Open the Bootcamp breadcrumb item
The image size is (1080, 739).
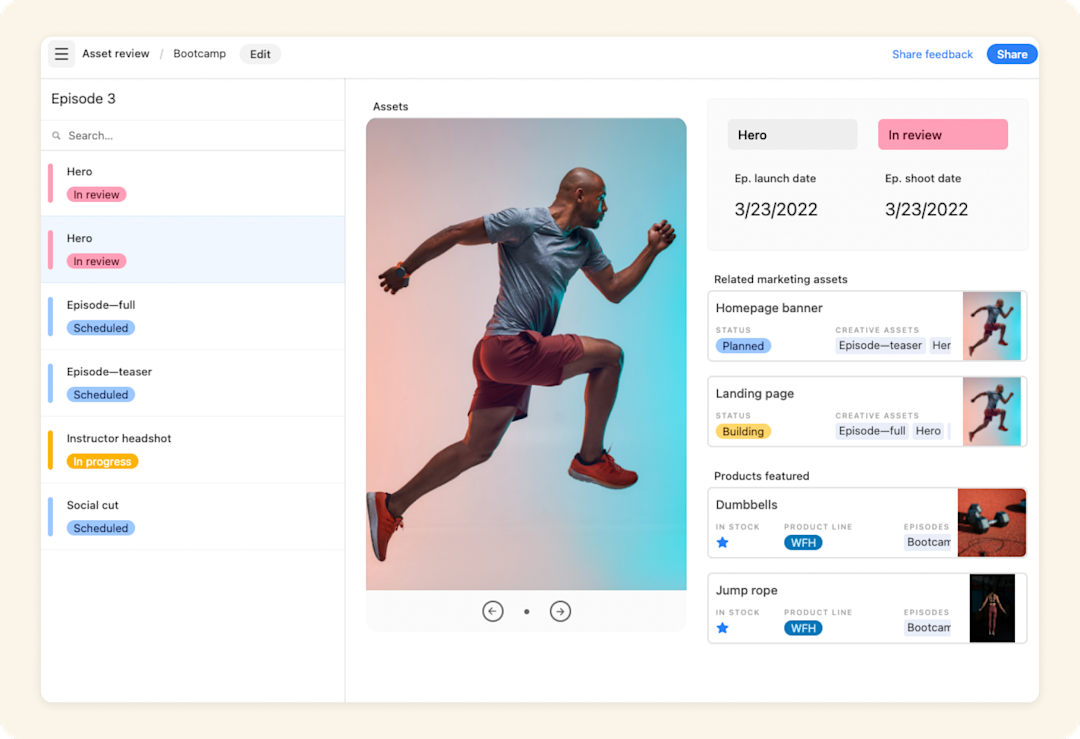tap(199, 54)
